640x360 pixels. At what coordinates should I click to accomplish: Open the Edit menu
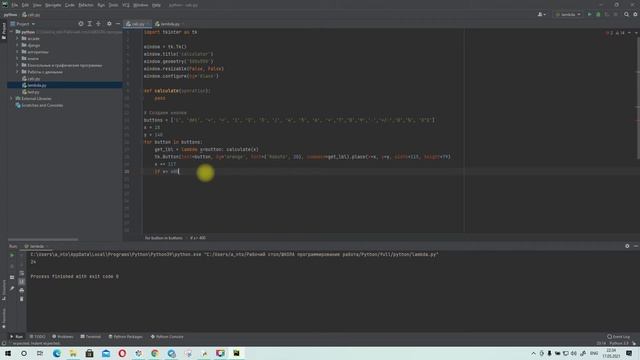click(25, 5)
